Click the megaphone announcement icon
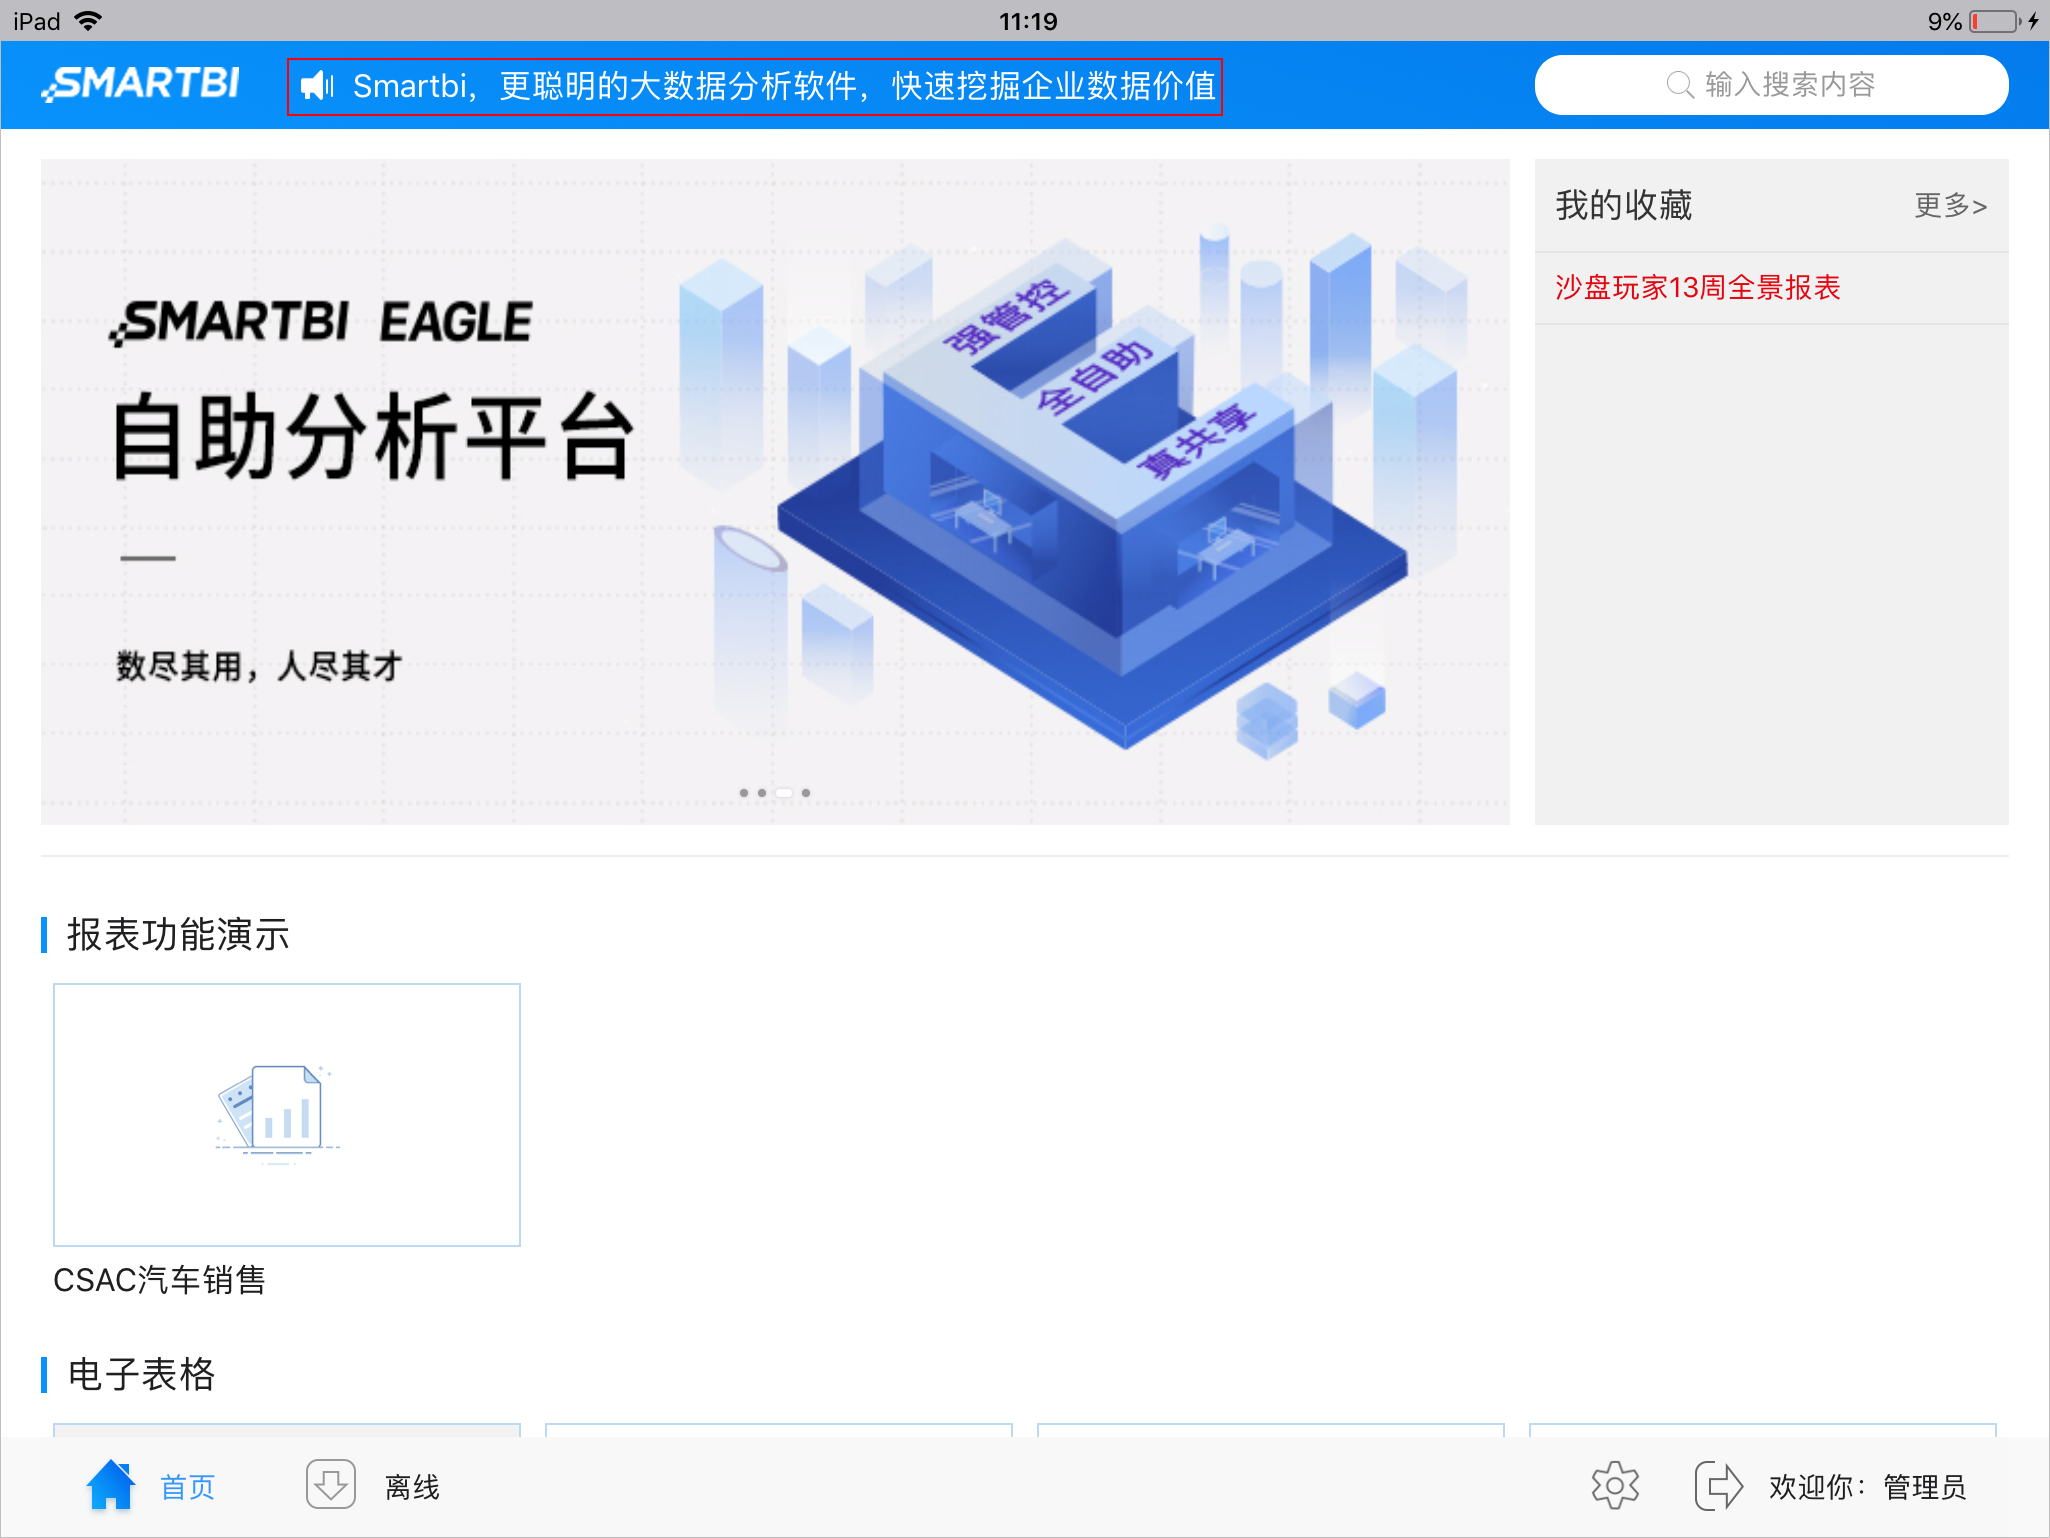This screenshot has width=2050, height=1538. (x=318, y=86)
